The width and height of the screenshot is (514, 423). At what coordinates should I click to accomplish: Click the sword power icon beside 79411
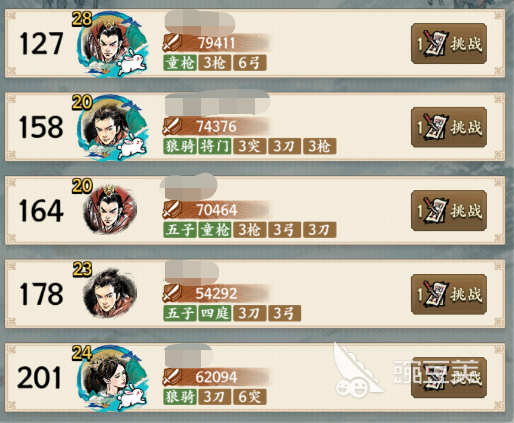coord(172,42)
